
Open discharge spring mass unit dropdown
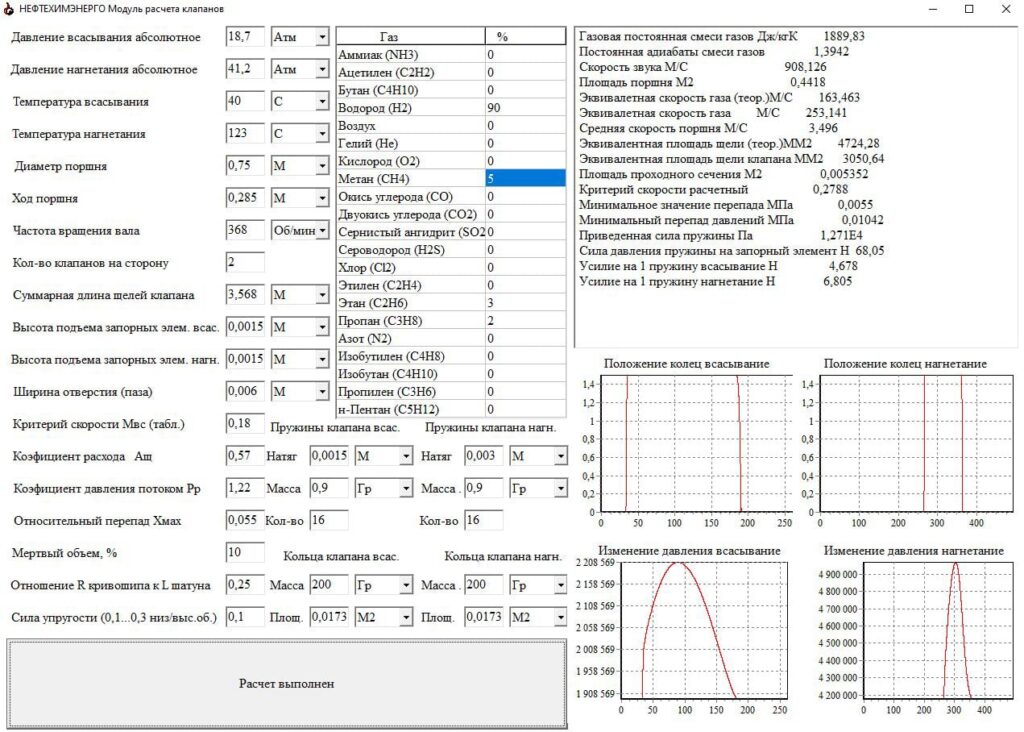pyautogui.click(x=560, y=488)
